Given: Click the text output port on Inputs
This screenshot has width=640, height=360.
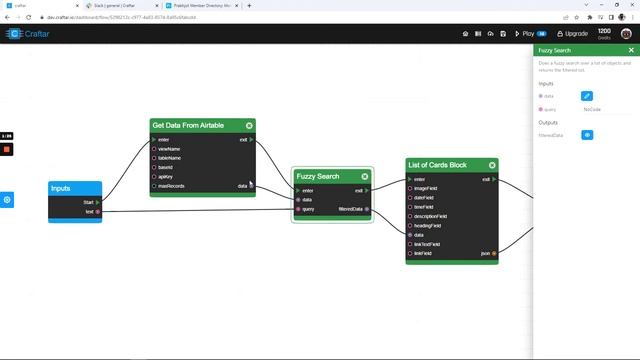Looking at the screenshot, I should click(x=98, y=212).
